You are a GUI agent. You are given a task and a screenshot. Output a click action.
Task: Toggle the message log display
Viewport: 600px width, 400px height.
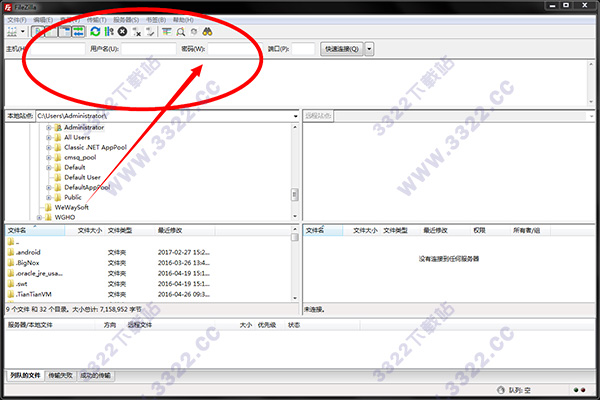tap(37, 32)
